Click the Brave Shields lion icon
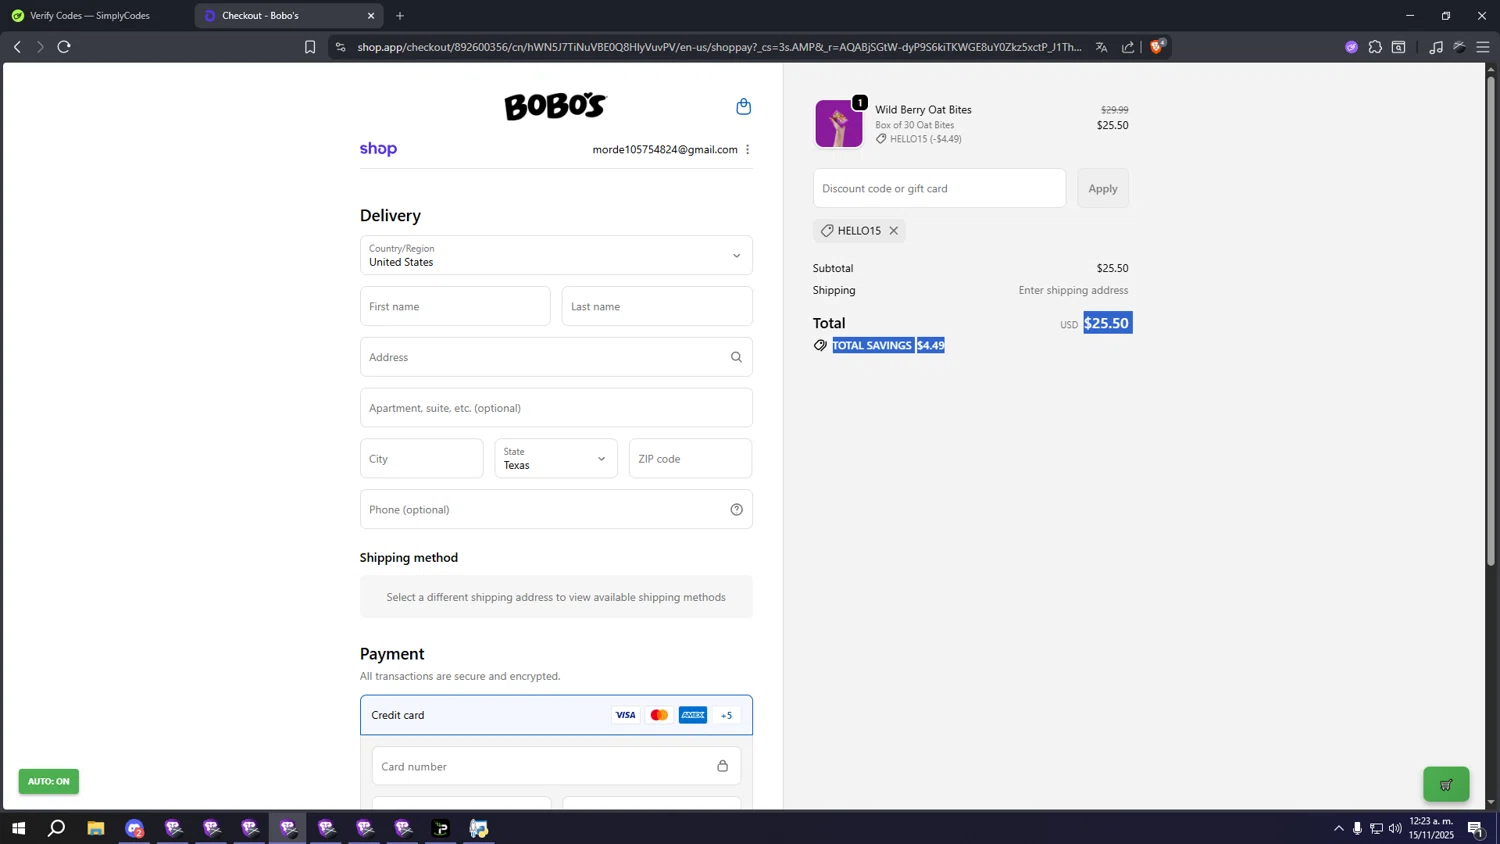Viewport: 1500px width, 844px height. click(1157, 46)
